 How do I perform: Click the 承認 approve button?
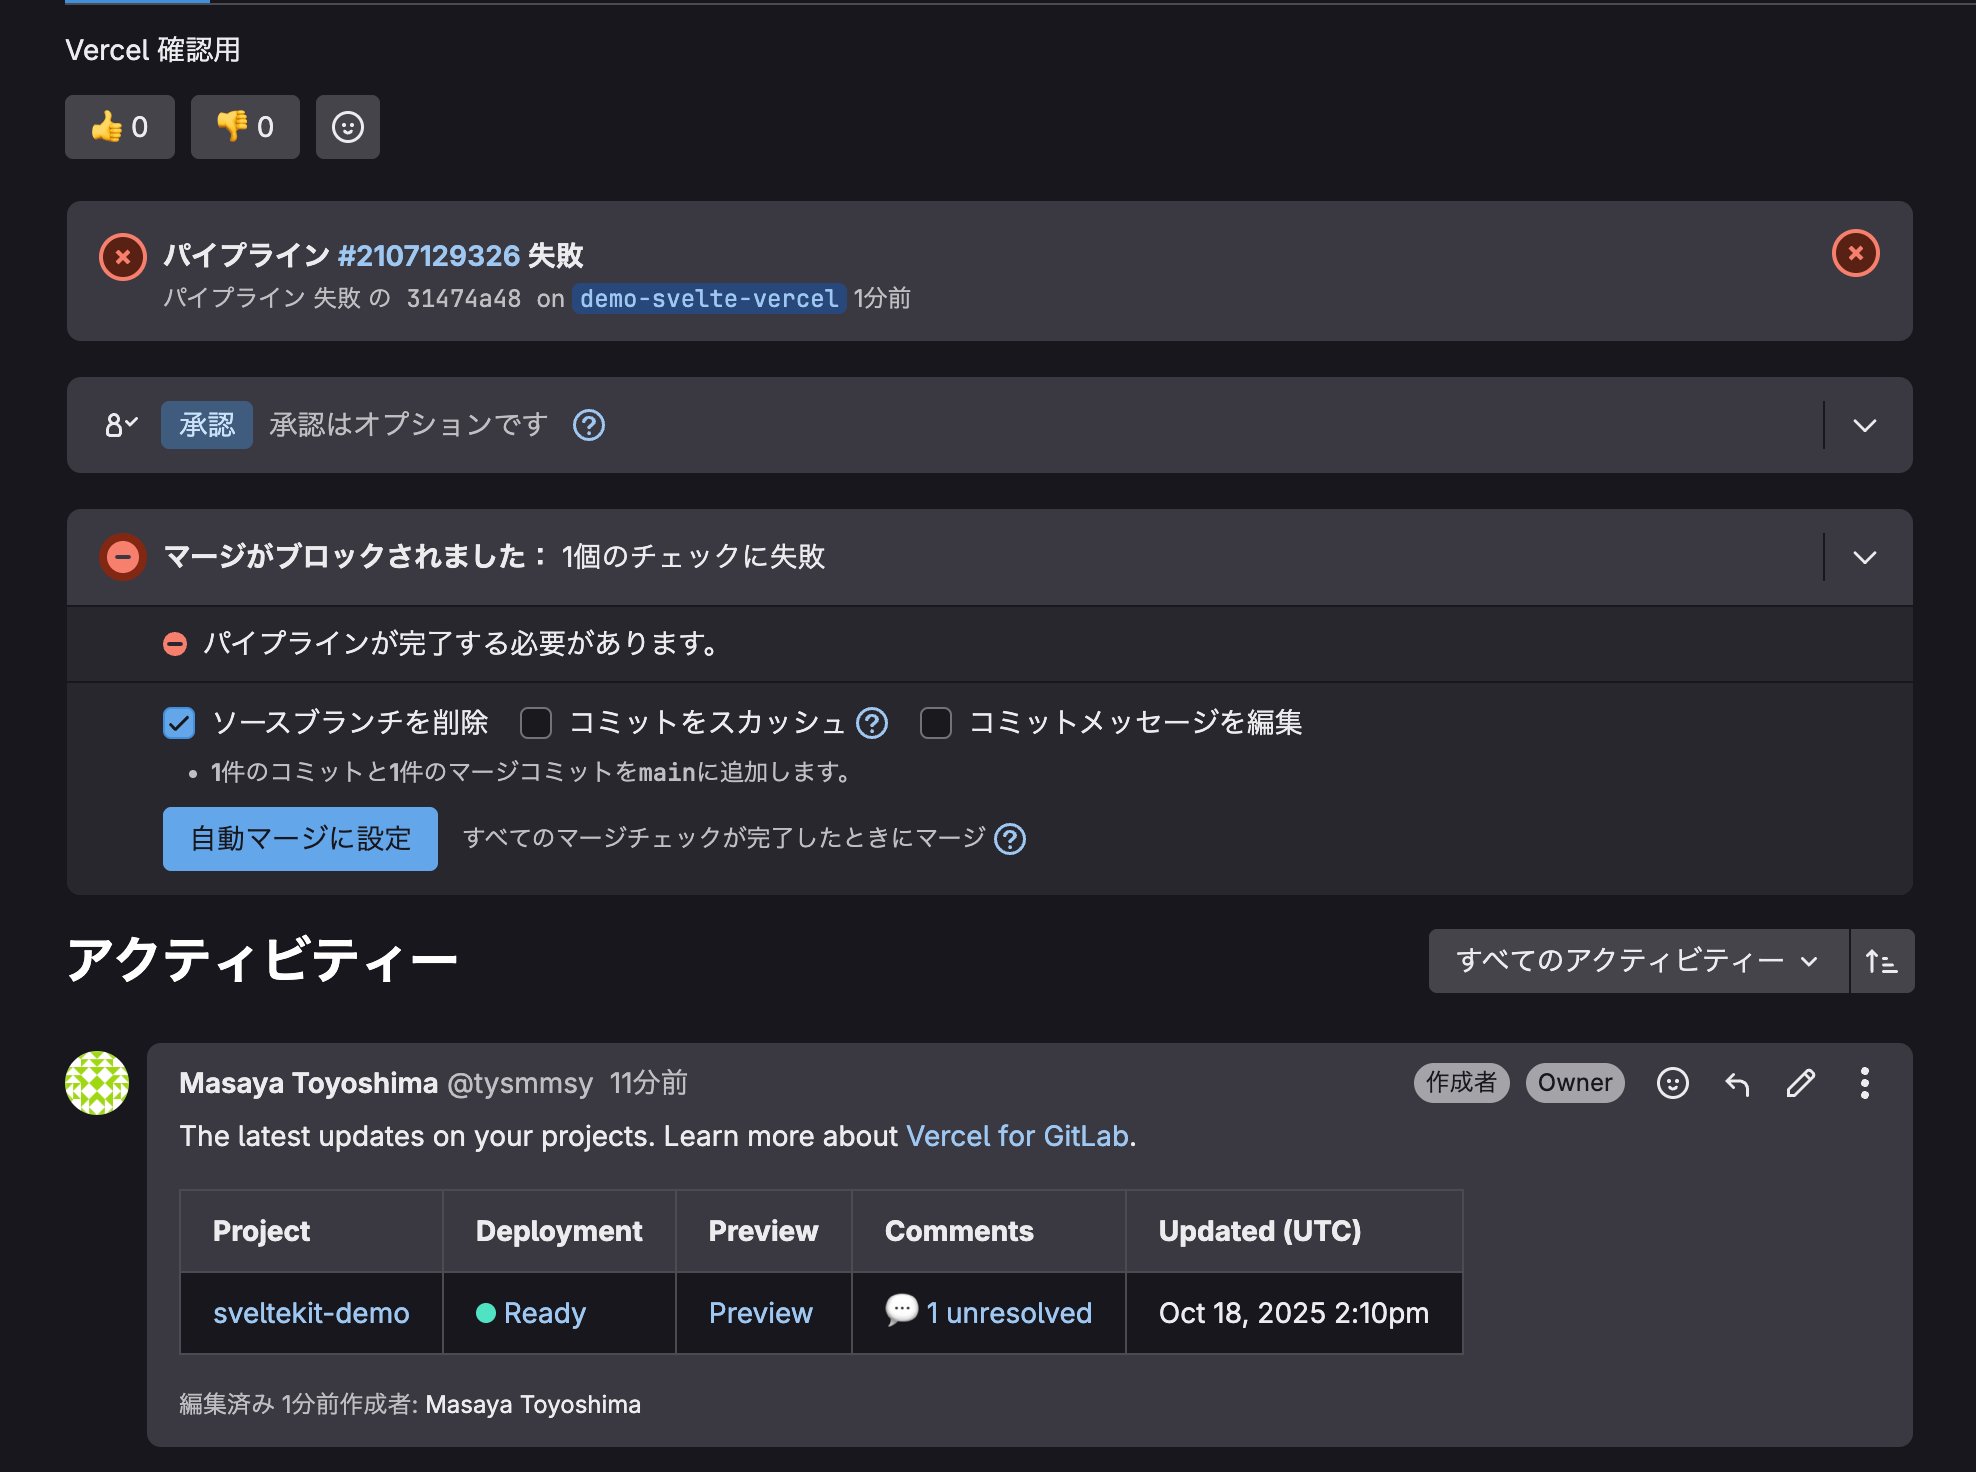pyautogui.click(x=207, y=426)
